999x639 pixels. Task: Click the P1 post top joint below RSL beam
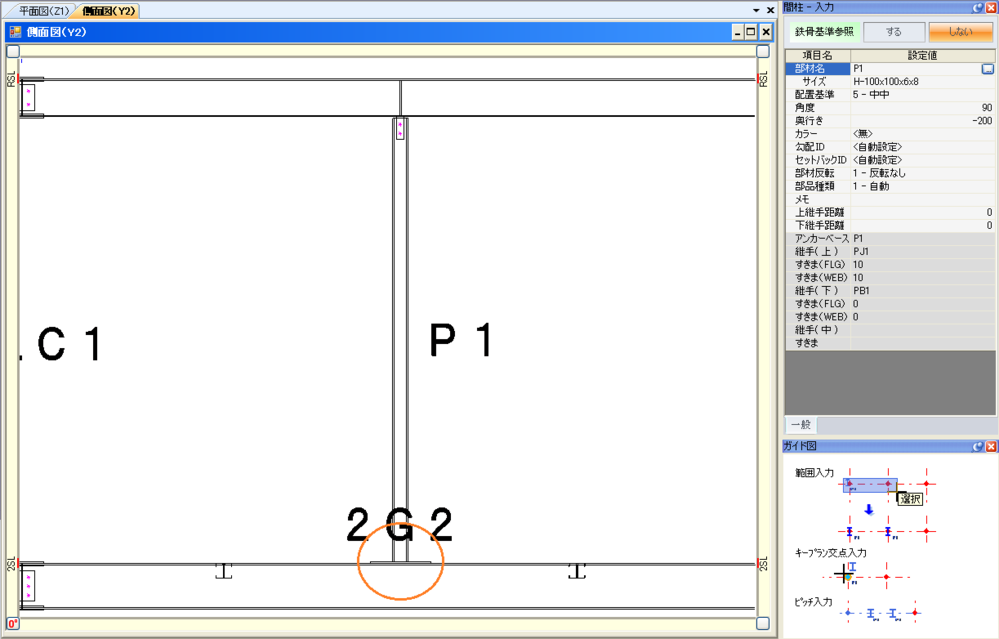(x=400, y=129)
